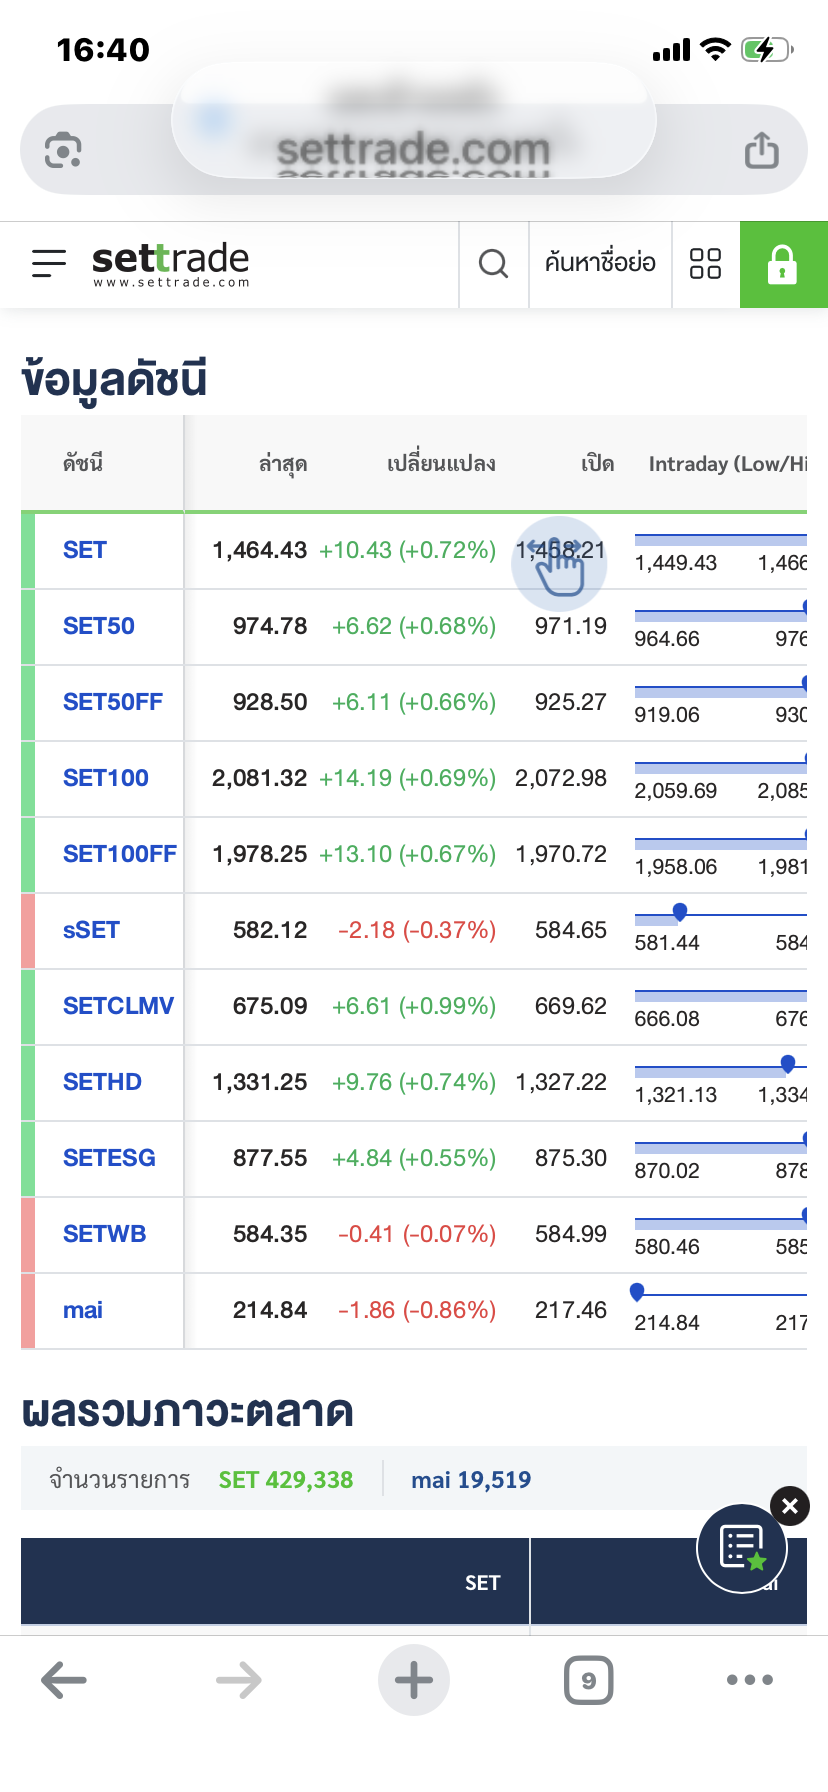Select the mai index link

tap(83, 1310)
